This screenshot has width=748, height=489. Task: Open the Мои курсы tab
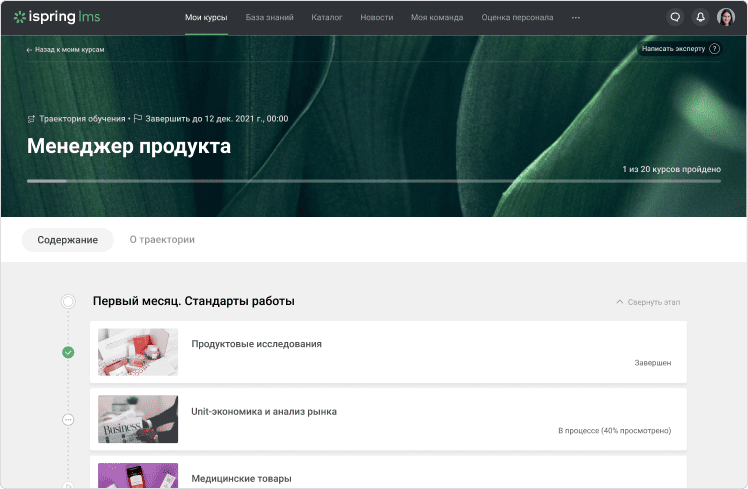(206, 18)
